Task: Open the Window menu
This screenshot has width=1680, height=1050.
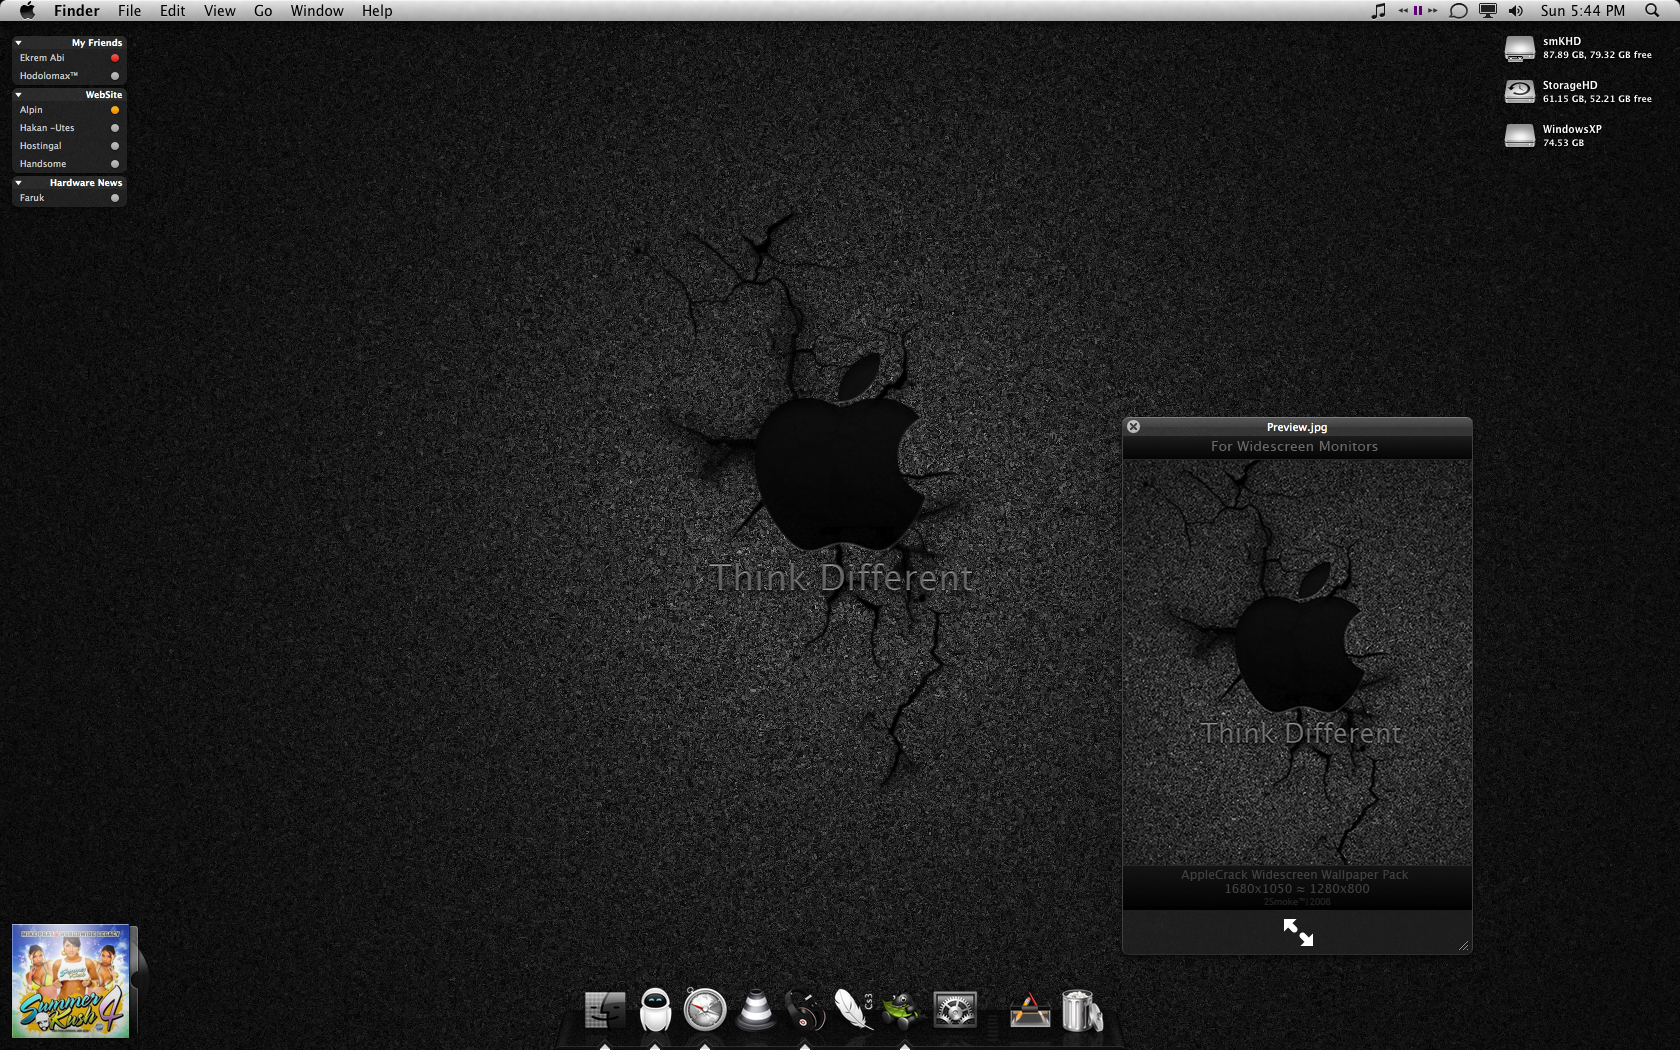Action: click(x=317, y=10)
